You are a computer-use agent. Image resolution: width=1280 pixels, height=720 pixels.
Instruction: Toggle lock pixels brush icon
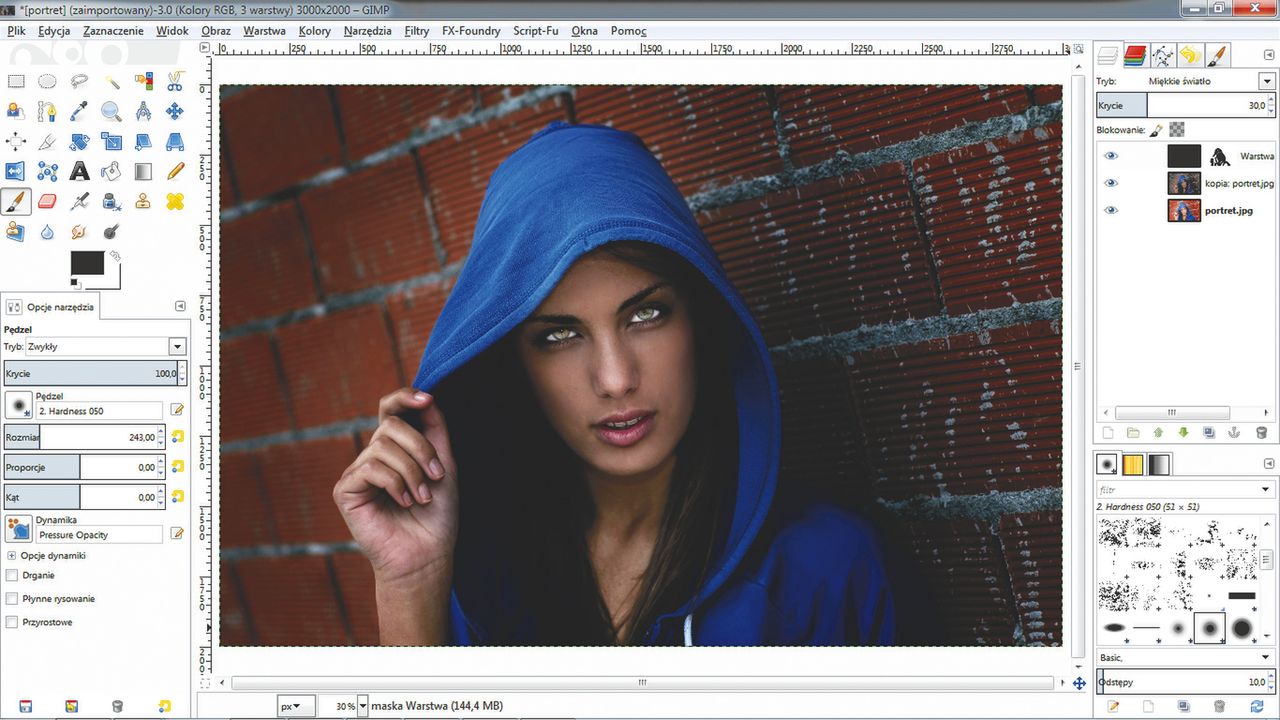pyautogui.click(x=1156, y=129)
